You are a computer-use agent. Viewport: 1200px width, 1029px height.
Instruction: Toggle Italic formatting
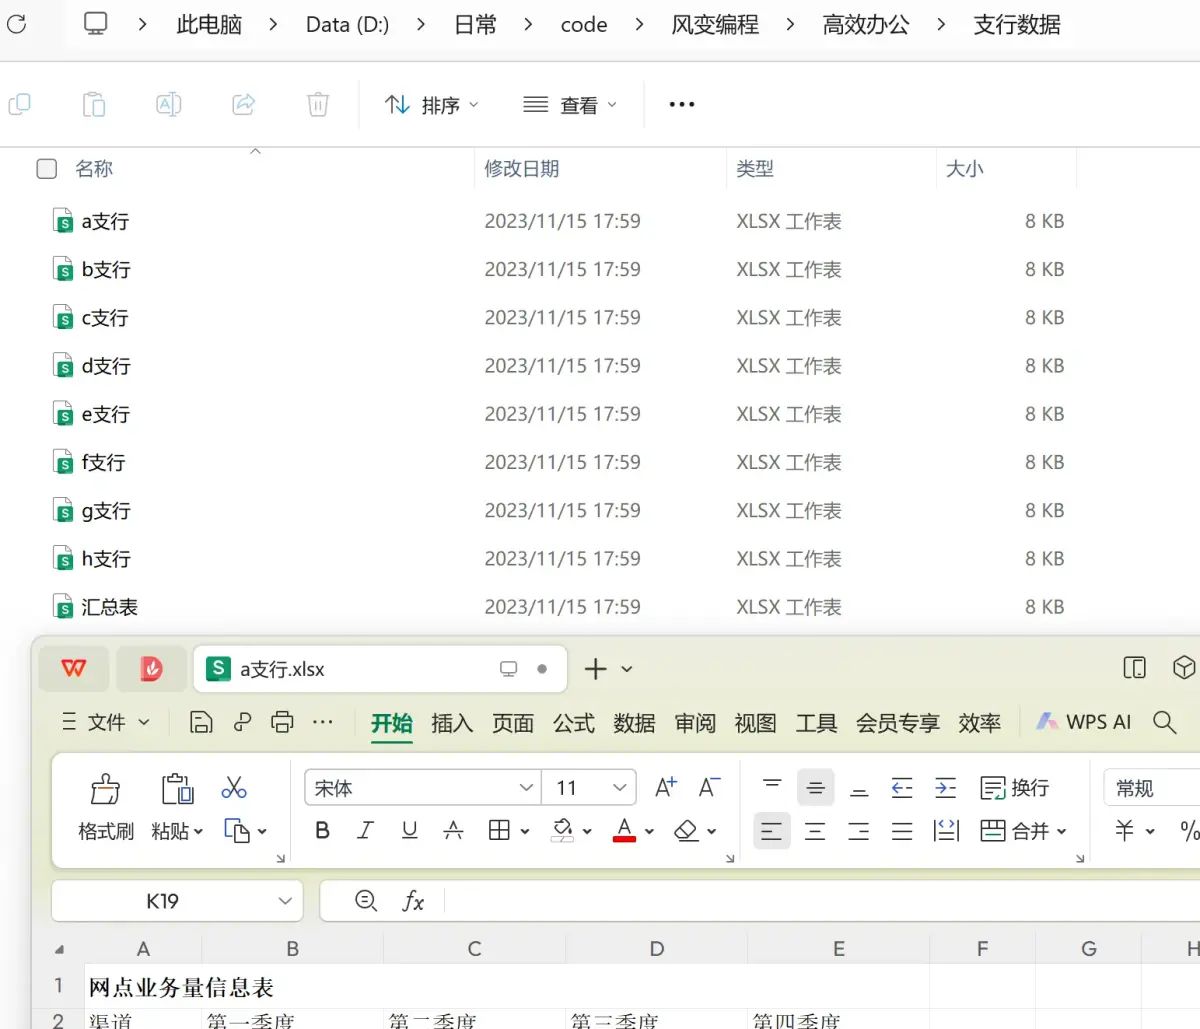coord(365,830)
